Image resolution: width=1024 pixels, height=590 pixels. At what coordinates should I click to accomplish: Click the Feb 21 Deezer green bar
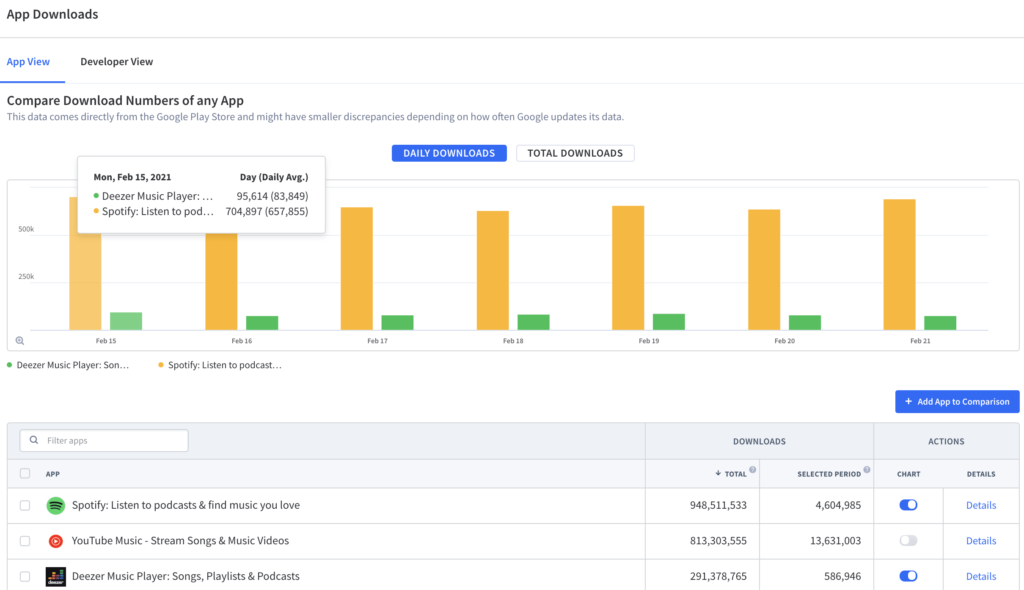click(940, 323)
